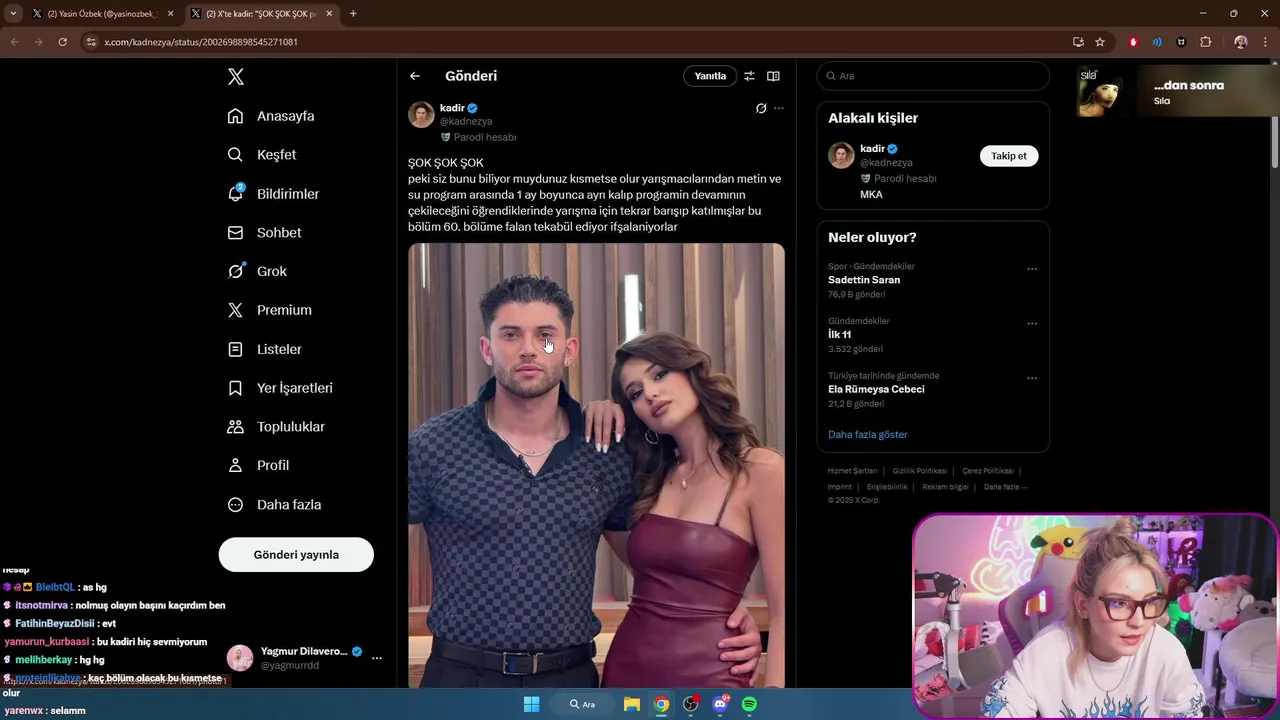This screenshot has height=720, width=1280.
Task: Expand the Daha fazla footer menu
Action: pos(1005,487)
